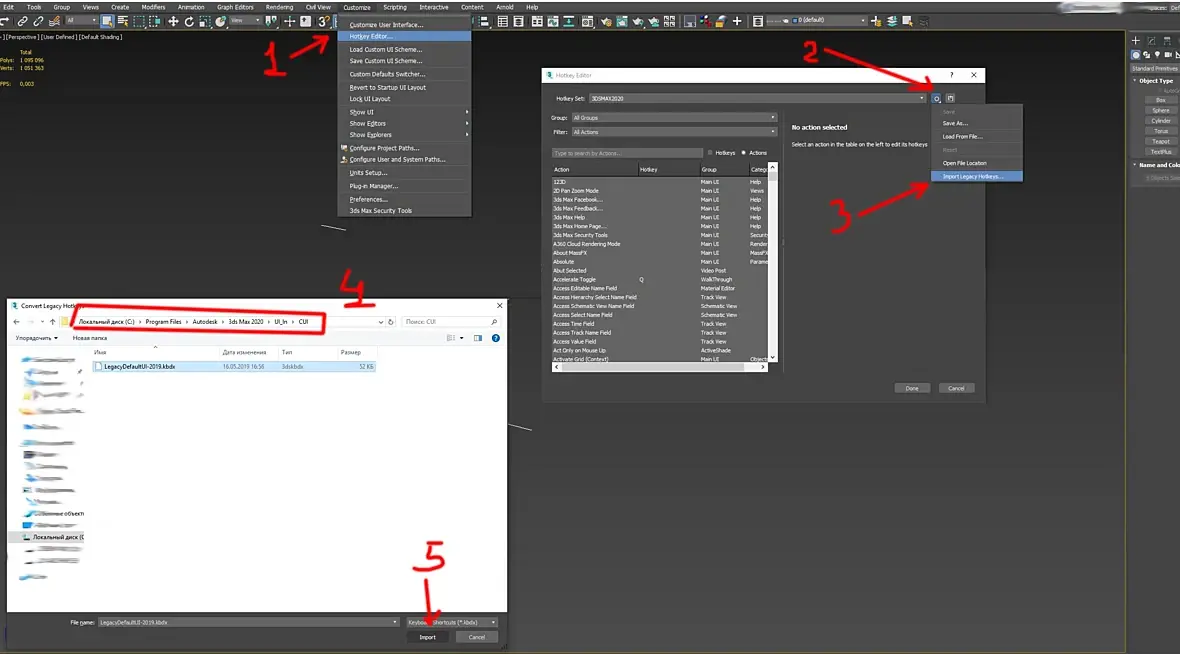The image size is (1180, 654).
Task: Open the Hotkey Set dropdown
Action: pyautogui.click(x=757, y=99)
